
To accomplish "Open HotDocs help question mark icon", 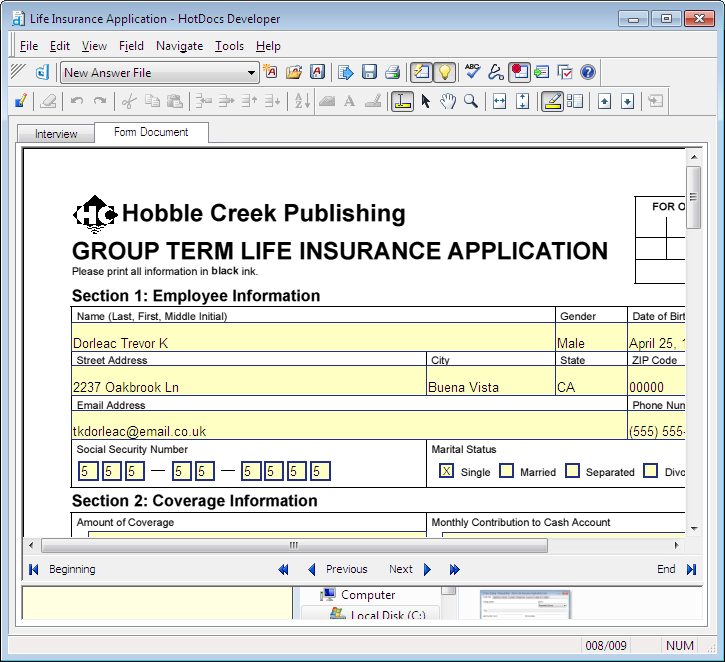I will tap(588, 72).
